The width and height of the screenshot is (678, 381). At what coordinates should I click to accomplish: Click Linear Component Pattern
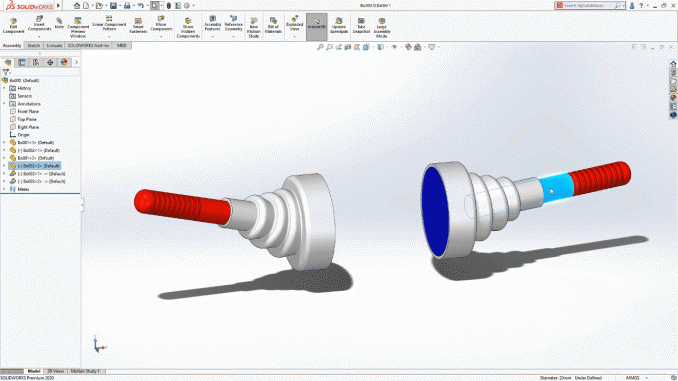[109, 24]
